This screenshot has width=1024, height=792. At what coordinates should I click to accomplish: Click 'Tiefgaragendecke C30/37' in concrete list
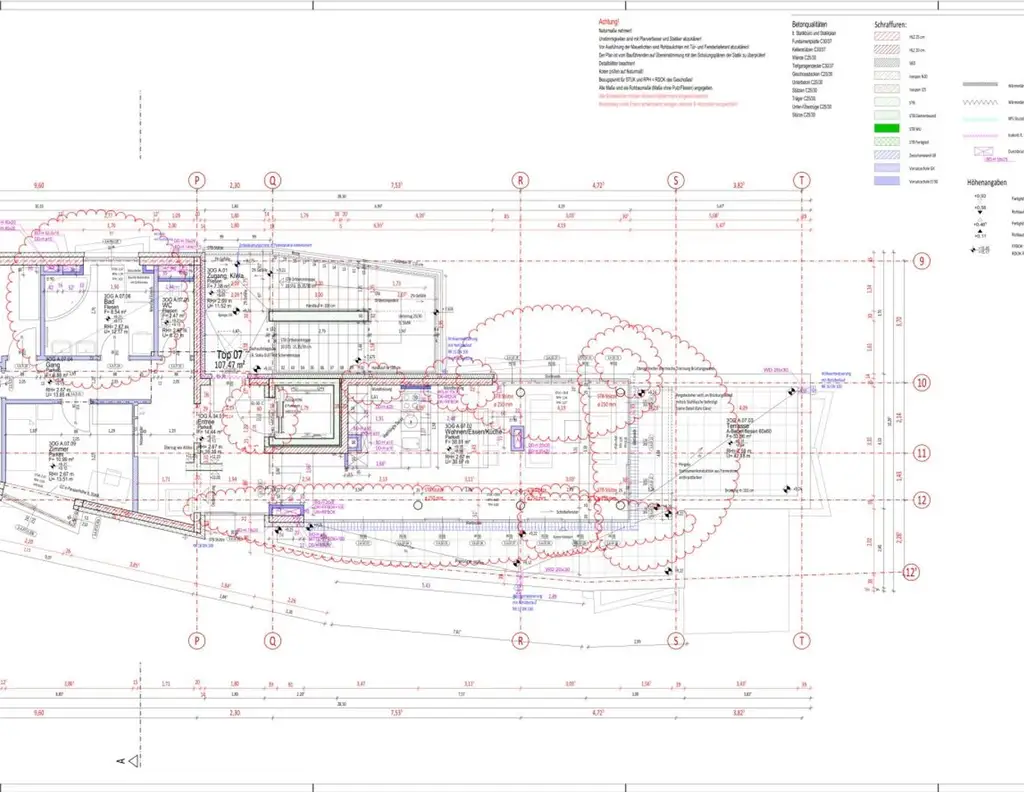(813, 66)
